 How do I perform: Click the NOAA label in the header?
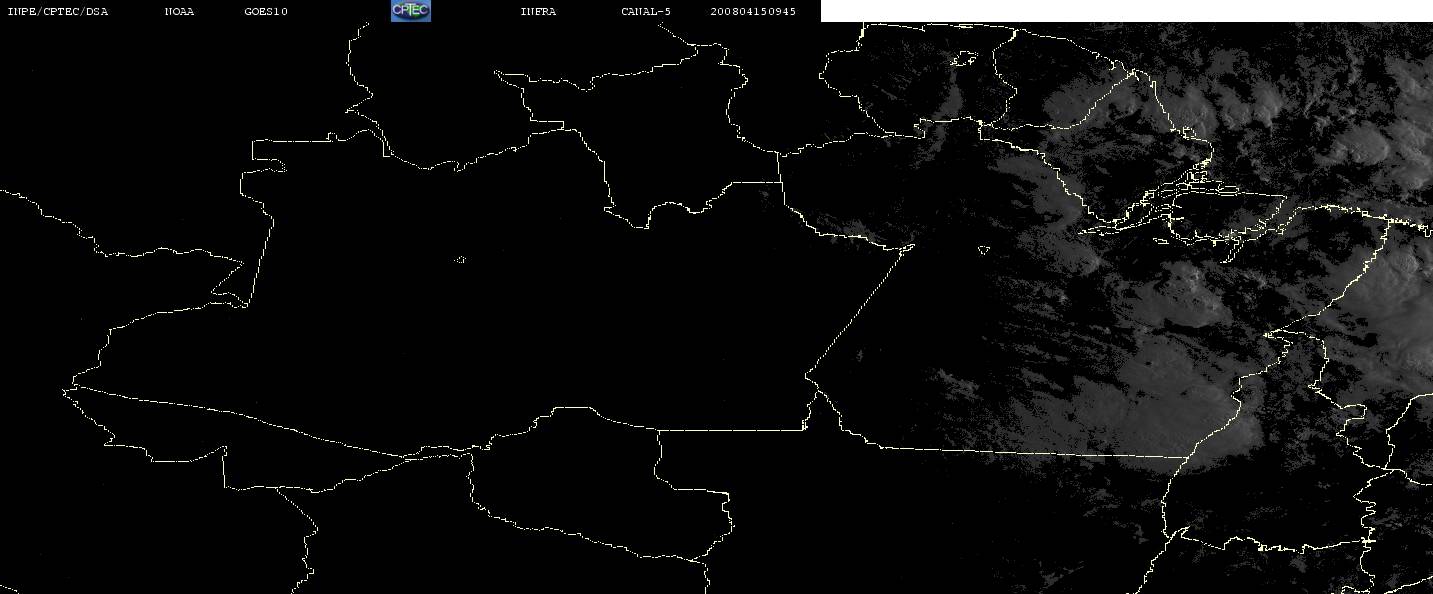tap(179, 12)
